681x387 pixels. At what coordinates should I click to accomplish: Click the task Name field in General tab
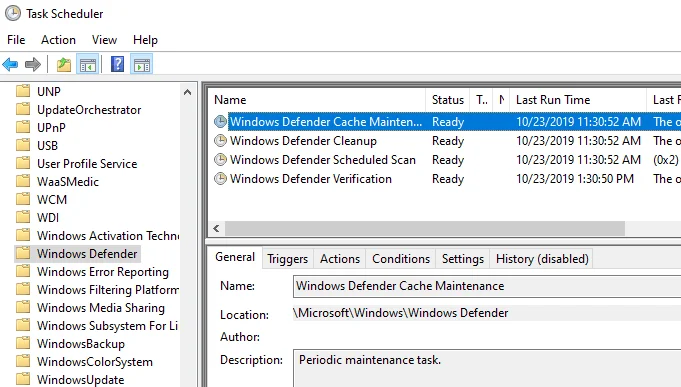487,286
